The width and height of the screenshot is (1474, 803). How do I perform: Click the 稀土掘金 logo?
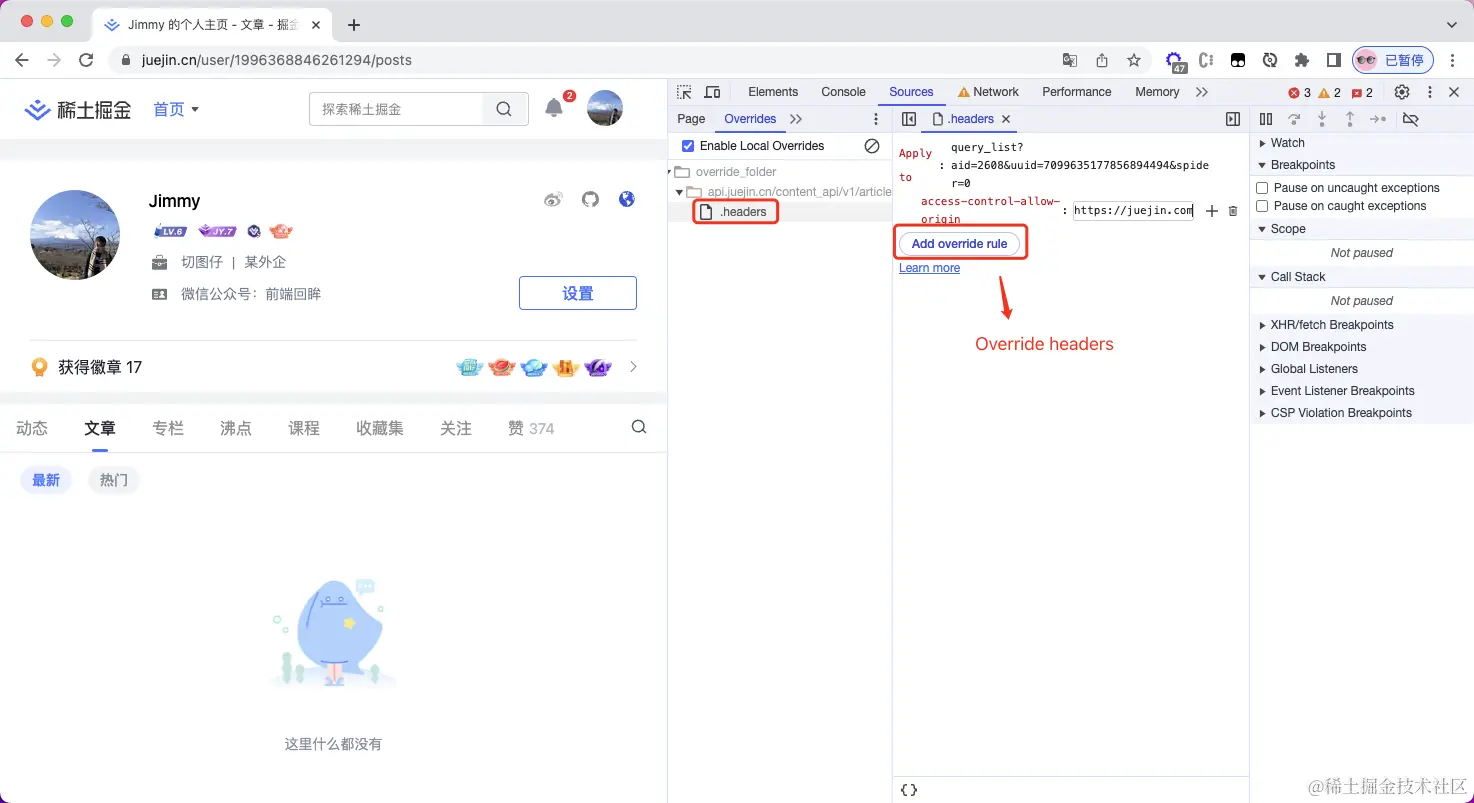pyautogui.click(x=78, y=109)
